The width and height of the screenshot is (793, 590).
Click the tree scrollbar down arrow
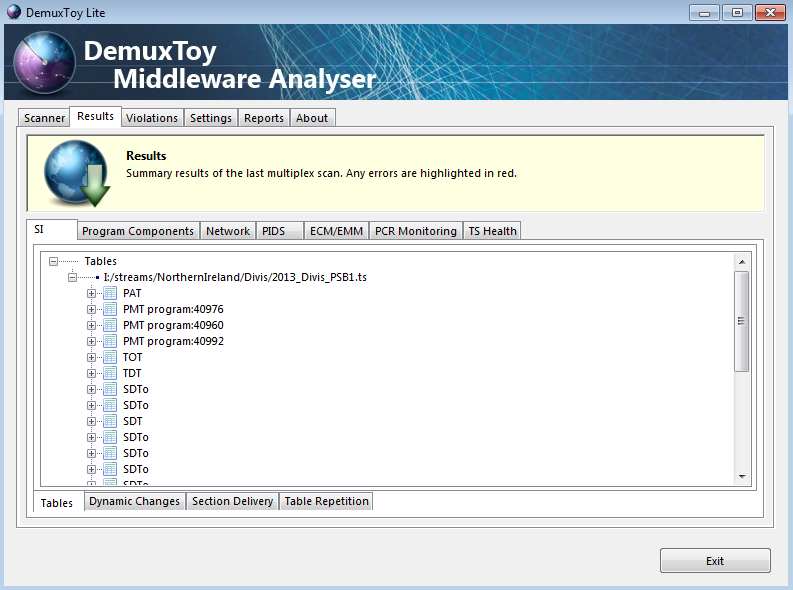tap(742, 476)
